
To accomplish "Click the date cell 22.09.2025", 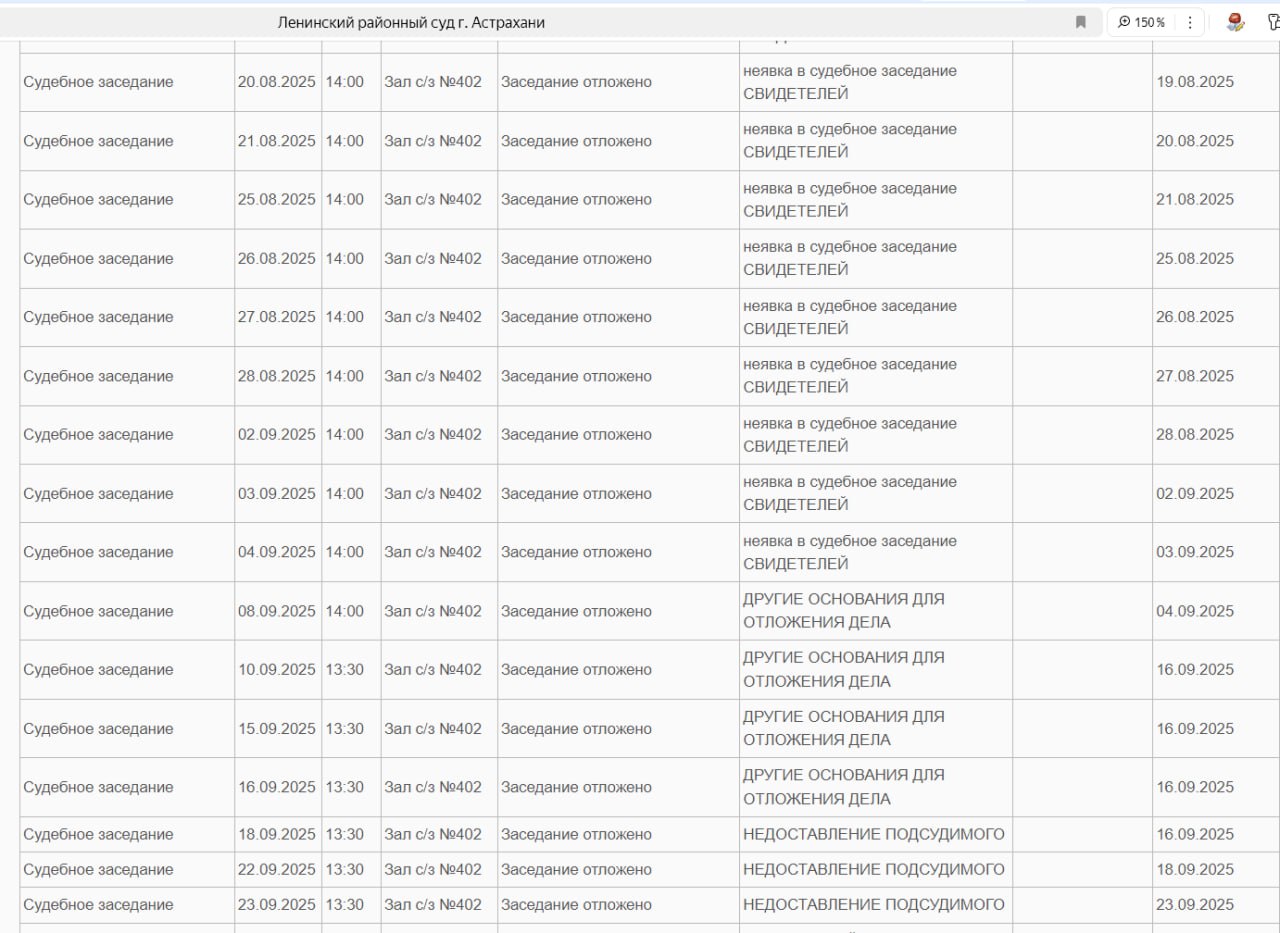I will tap(276, 870).
